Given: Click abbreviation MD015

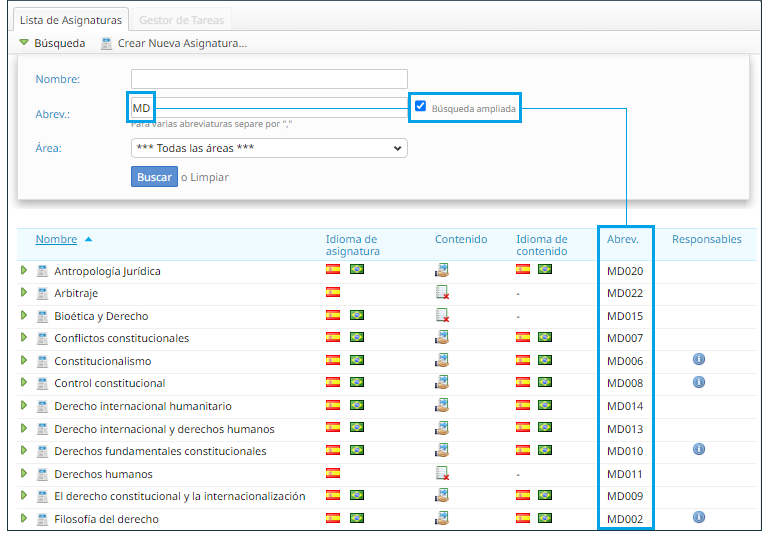Looking at the screenshot, I should click(x=625, y=316).
